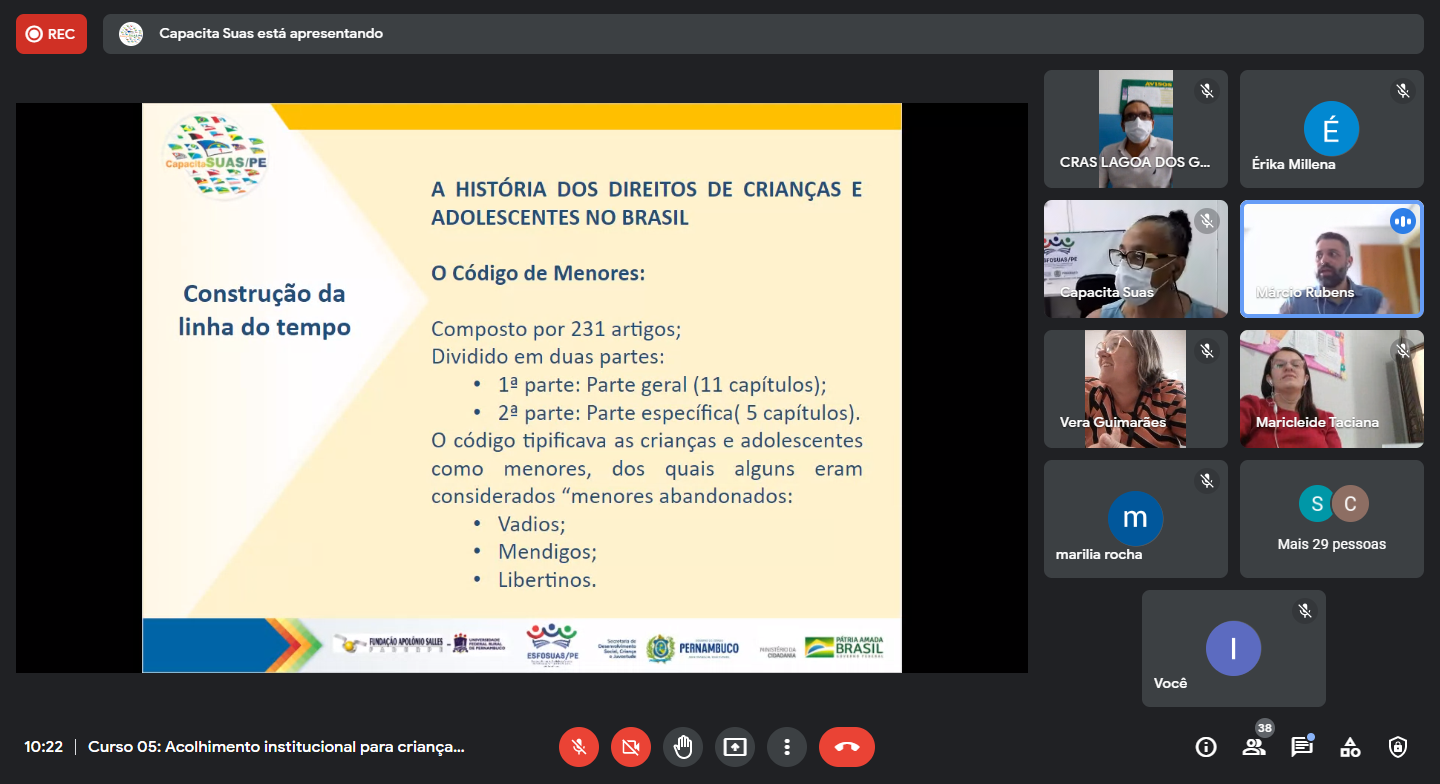Show the participants list panel
Image resolution: width=1440 pixels, height=784 pixels.
pyautogui.click(x=1253, y=747)
